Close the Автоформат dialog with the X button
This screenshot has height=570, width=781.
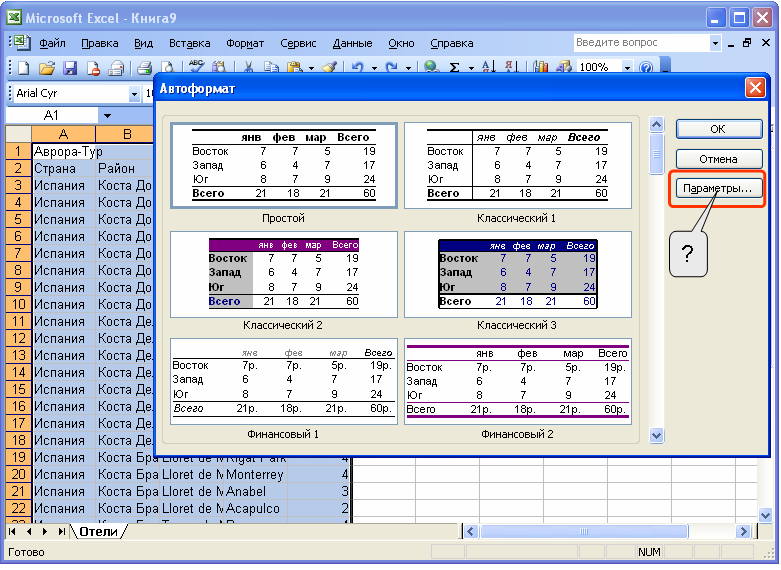click(x=755, y=88)
